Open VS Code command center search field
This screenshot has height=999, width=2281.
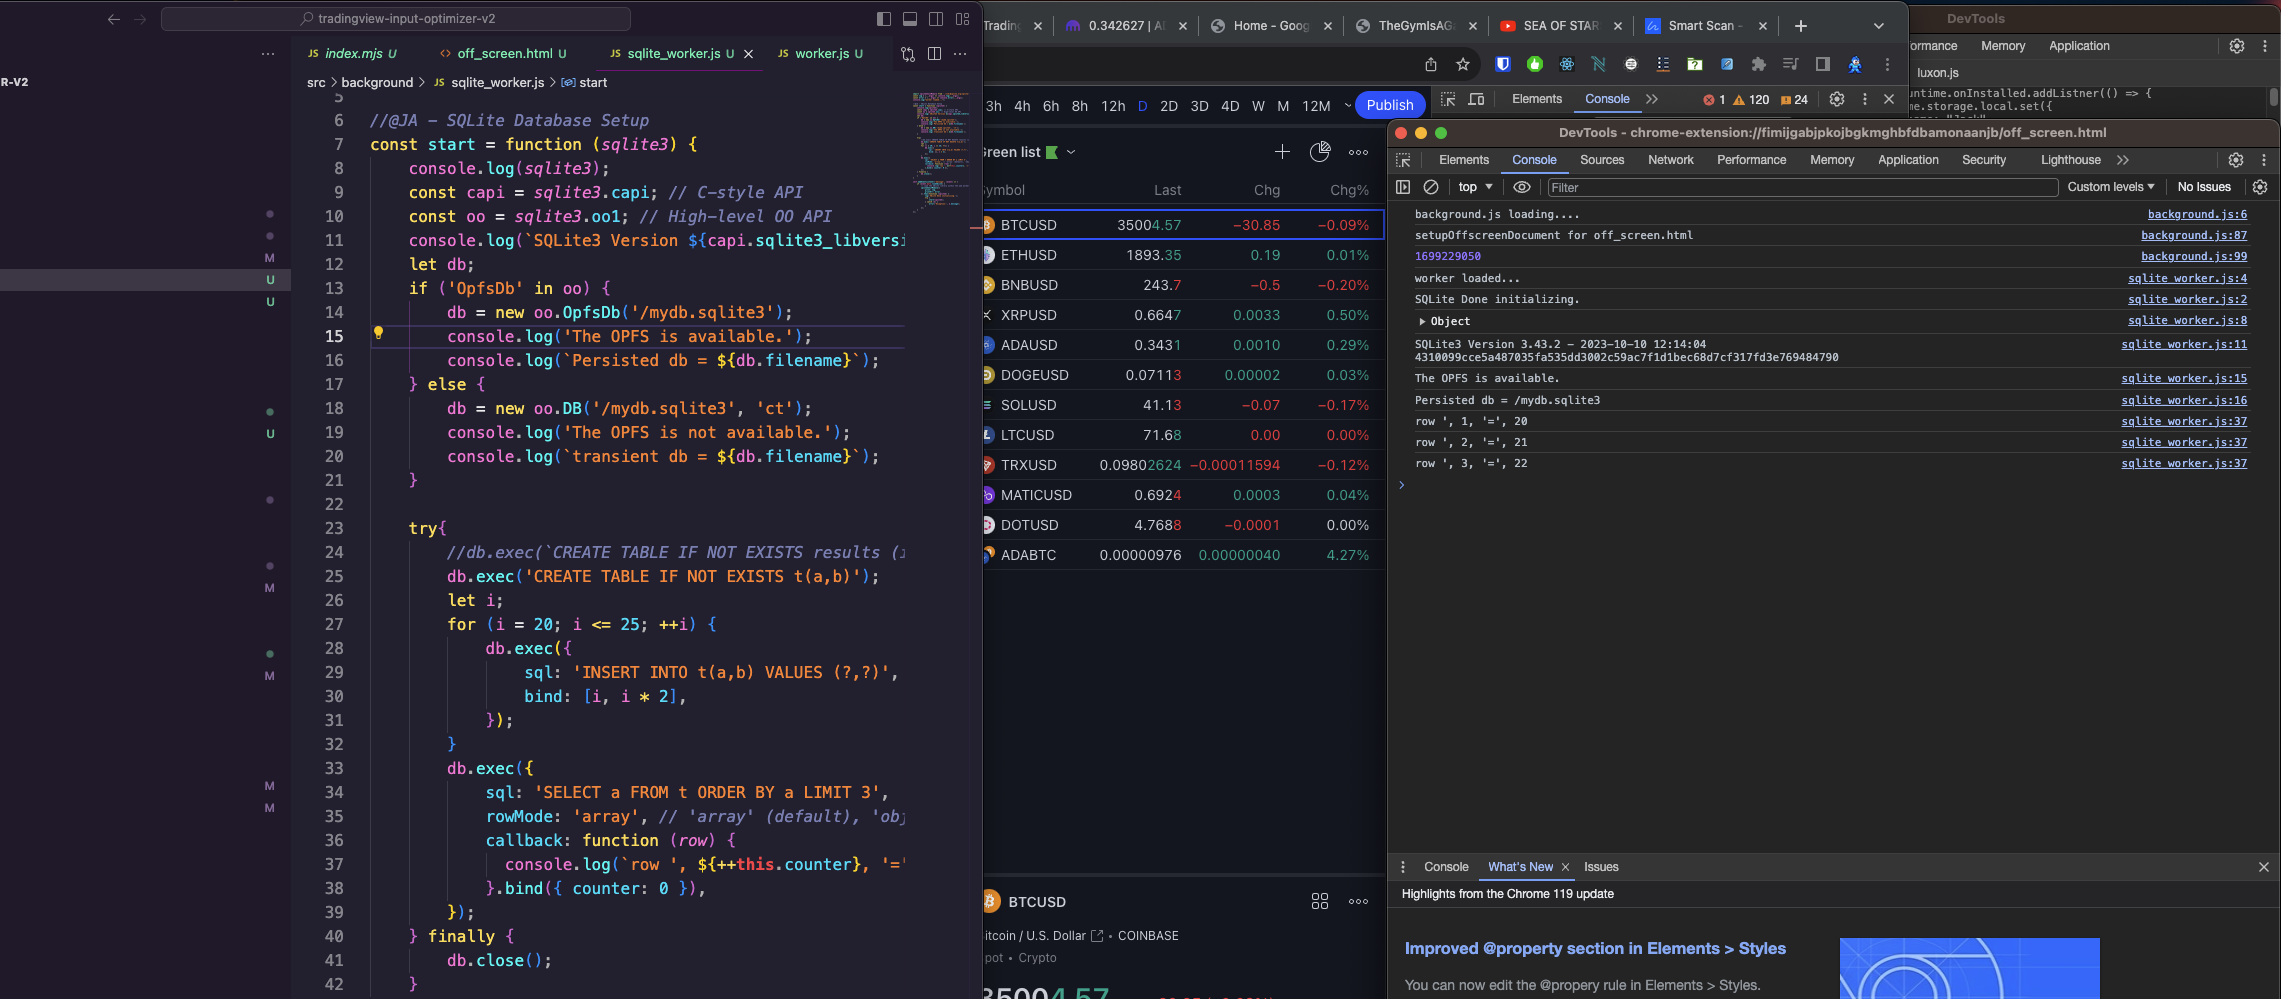coord(396,19)
